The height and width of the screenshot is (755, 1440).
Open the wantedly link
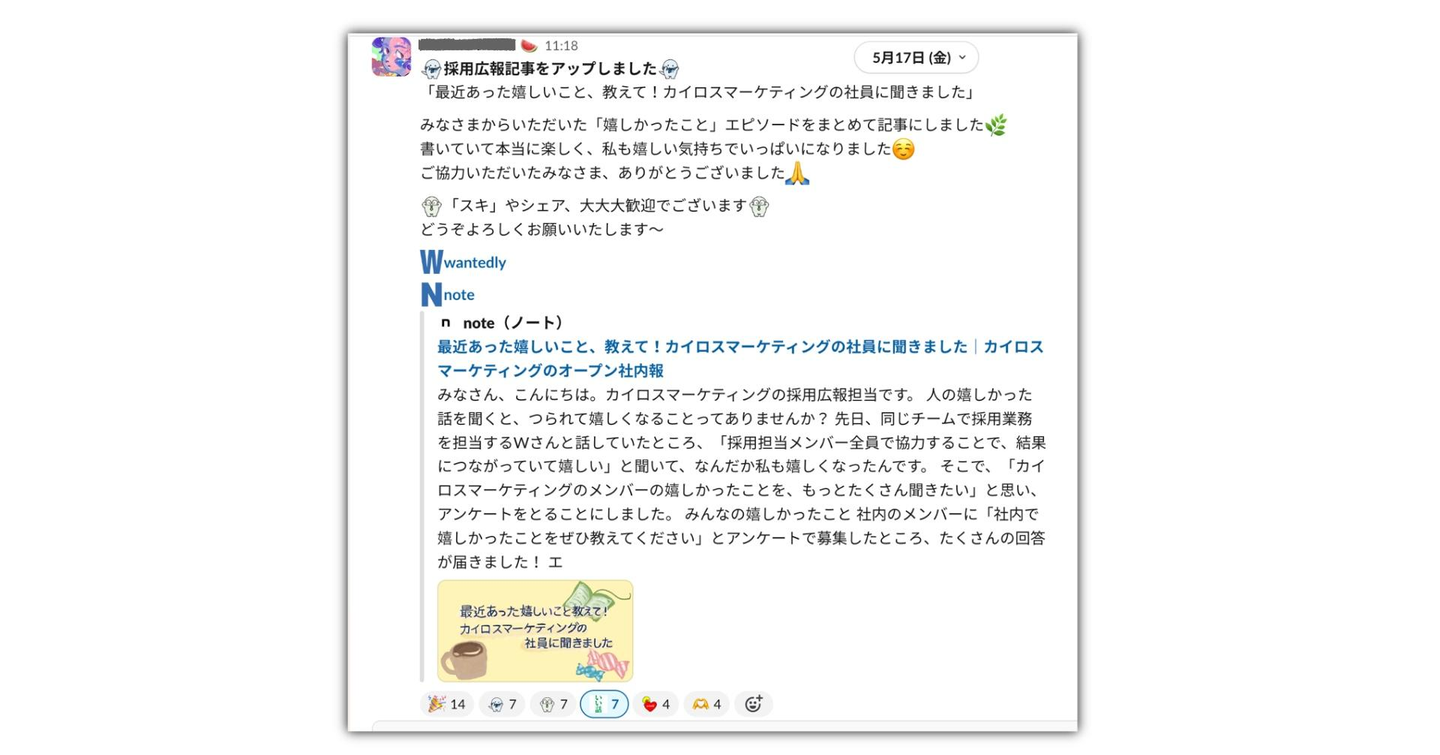click(x=475, y=263)
